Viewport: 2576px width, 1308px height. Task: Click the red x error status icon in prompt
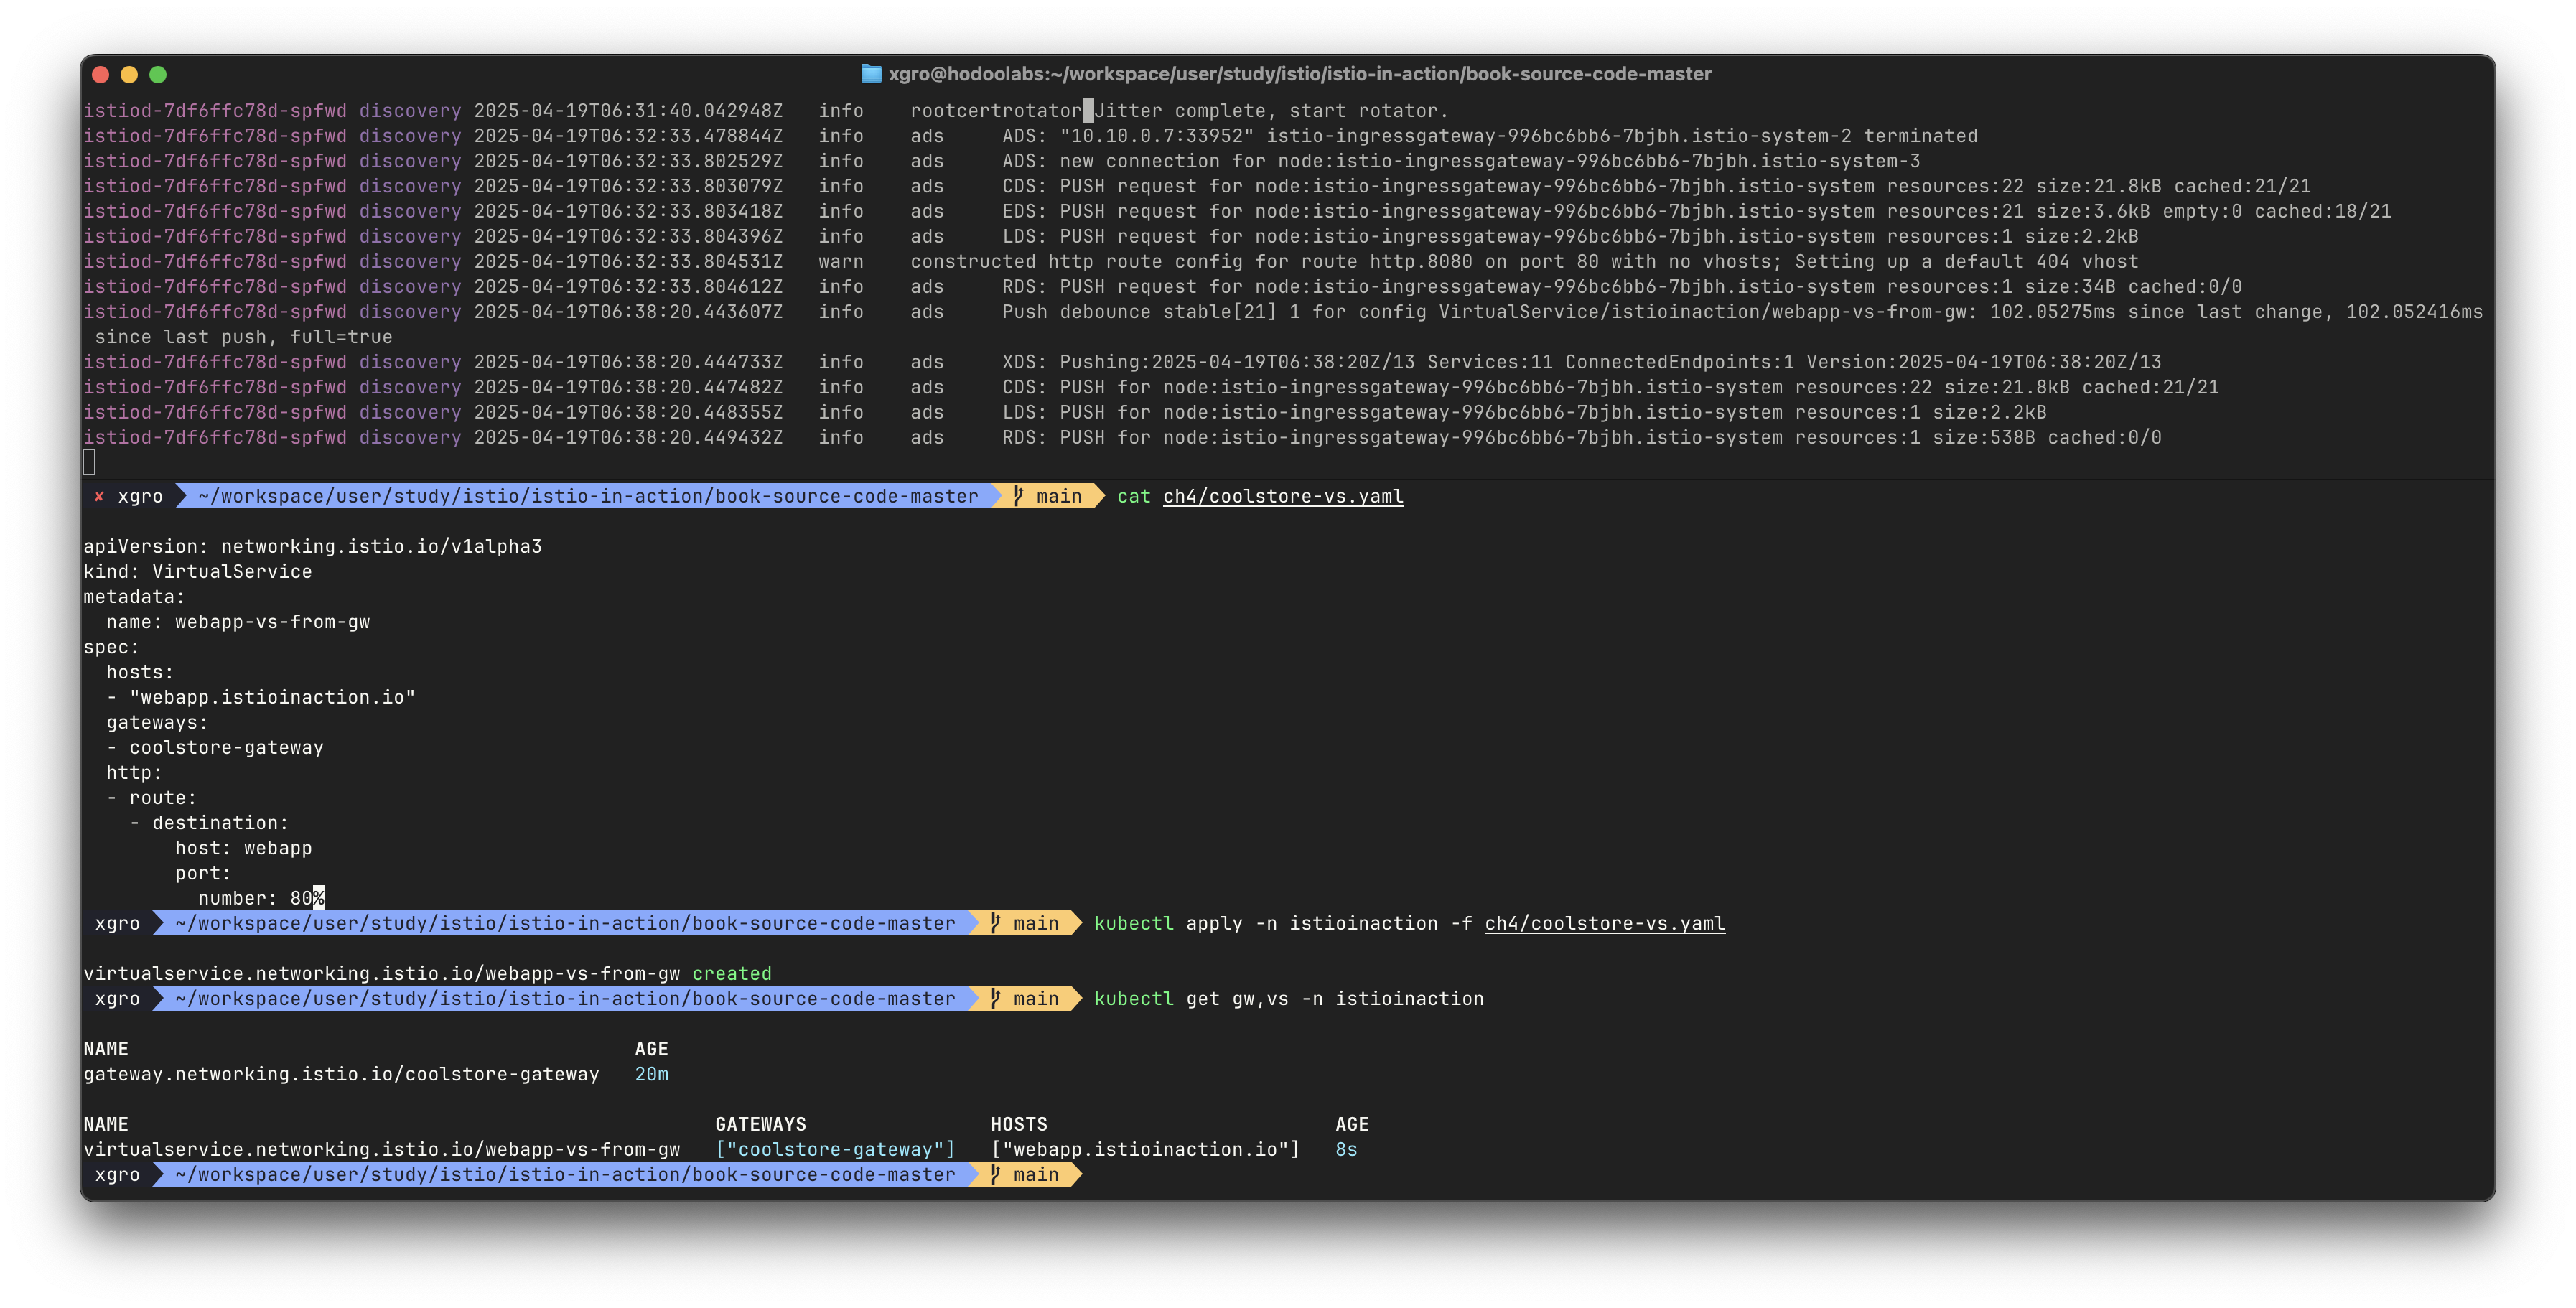[x=99, y=496]
